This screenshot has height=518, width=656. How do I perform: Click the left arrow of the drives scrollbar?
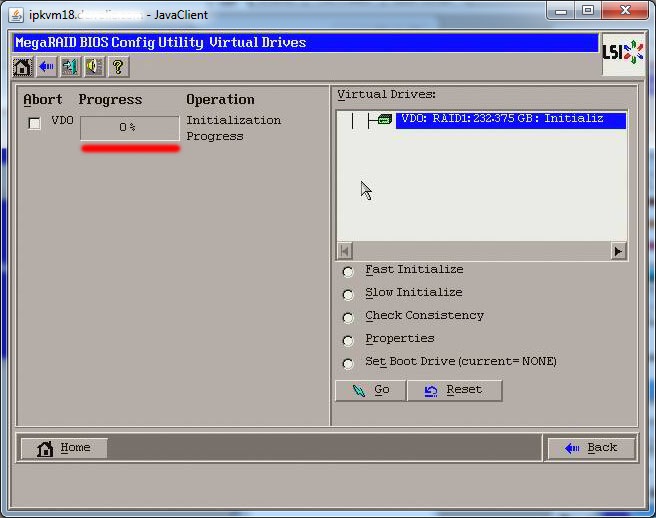click(345, 251)
